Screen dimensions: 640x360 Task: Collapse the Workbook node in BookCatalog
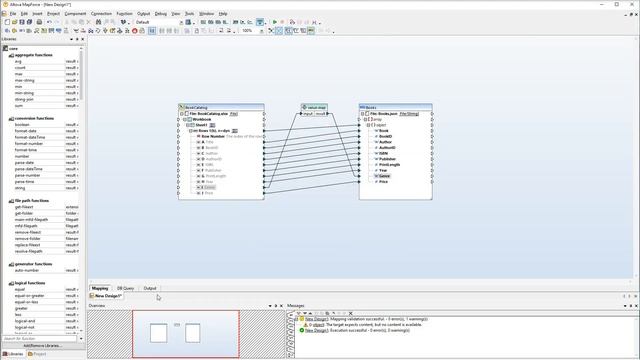(x=185, y=120)
